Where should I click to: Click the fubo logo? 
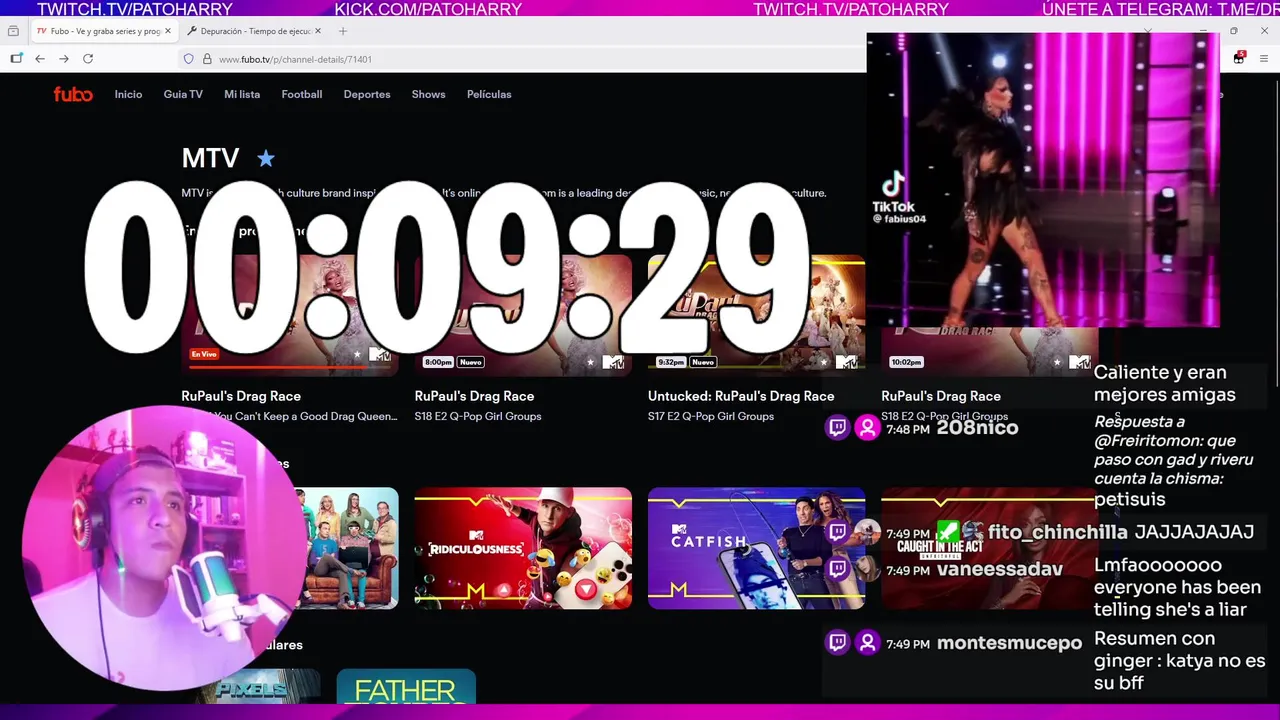click(73, 94)
